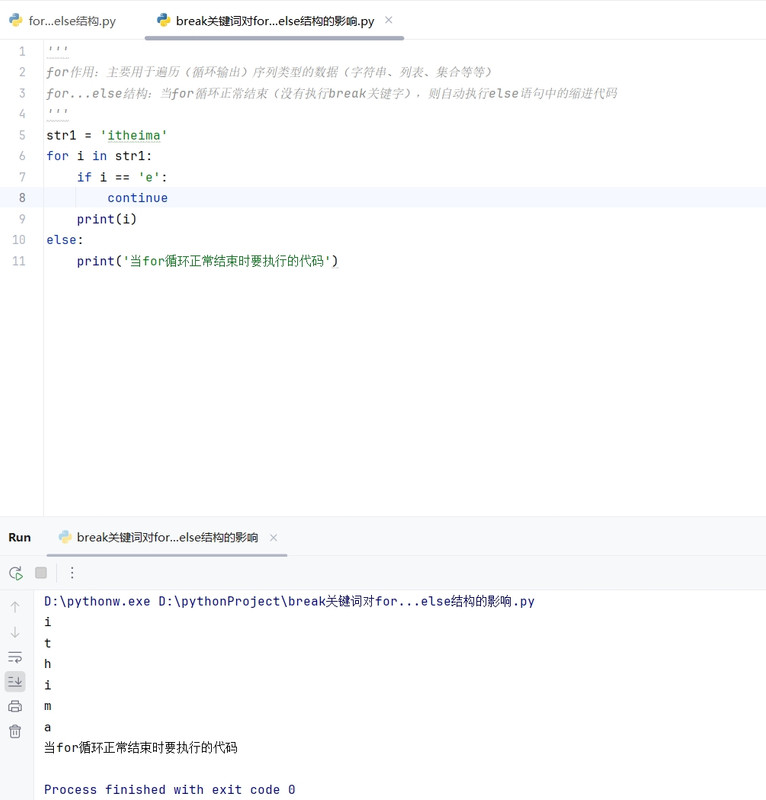Click the Python icon on the active editor tab
766x800 pixels.
pos(163,20)
